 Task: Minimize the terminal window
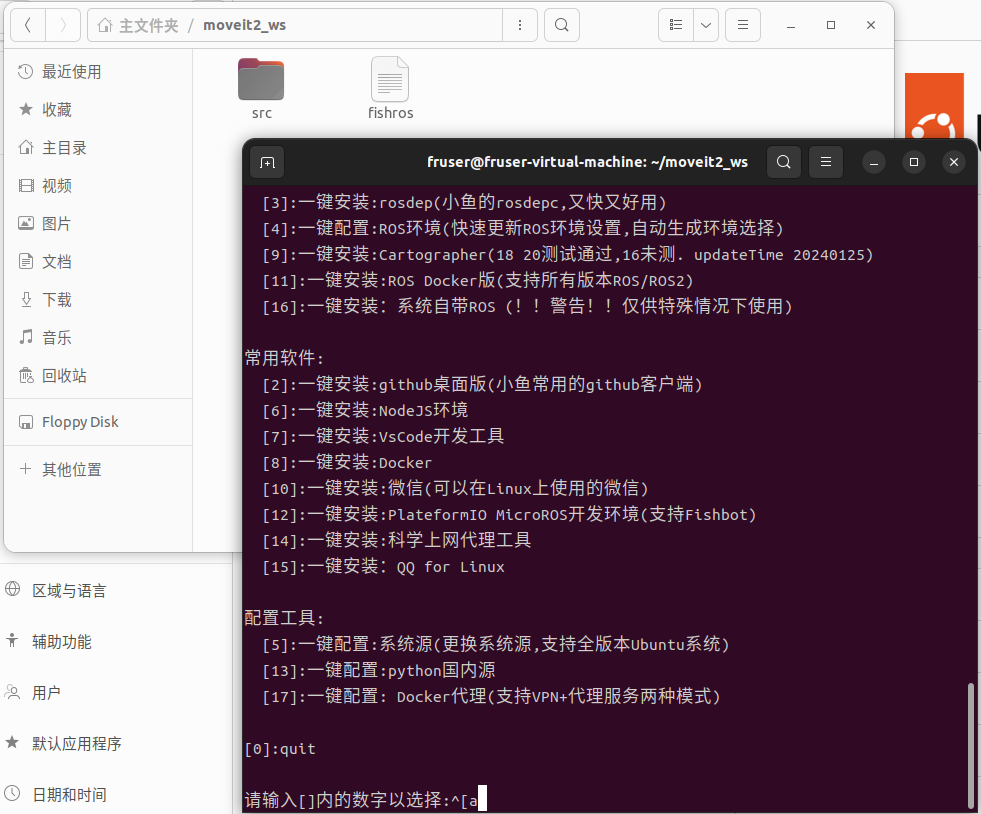874,163
